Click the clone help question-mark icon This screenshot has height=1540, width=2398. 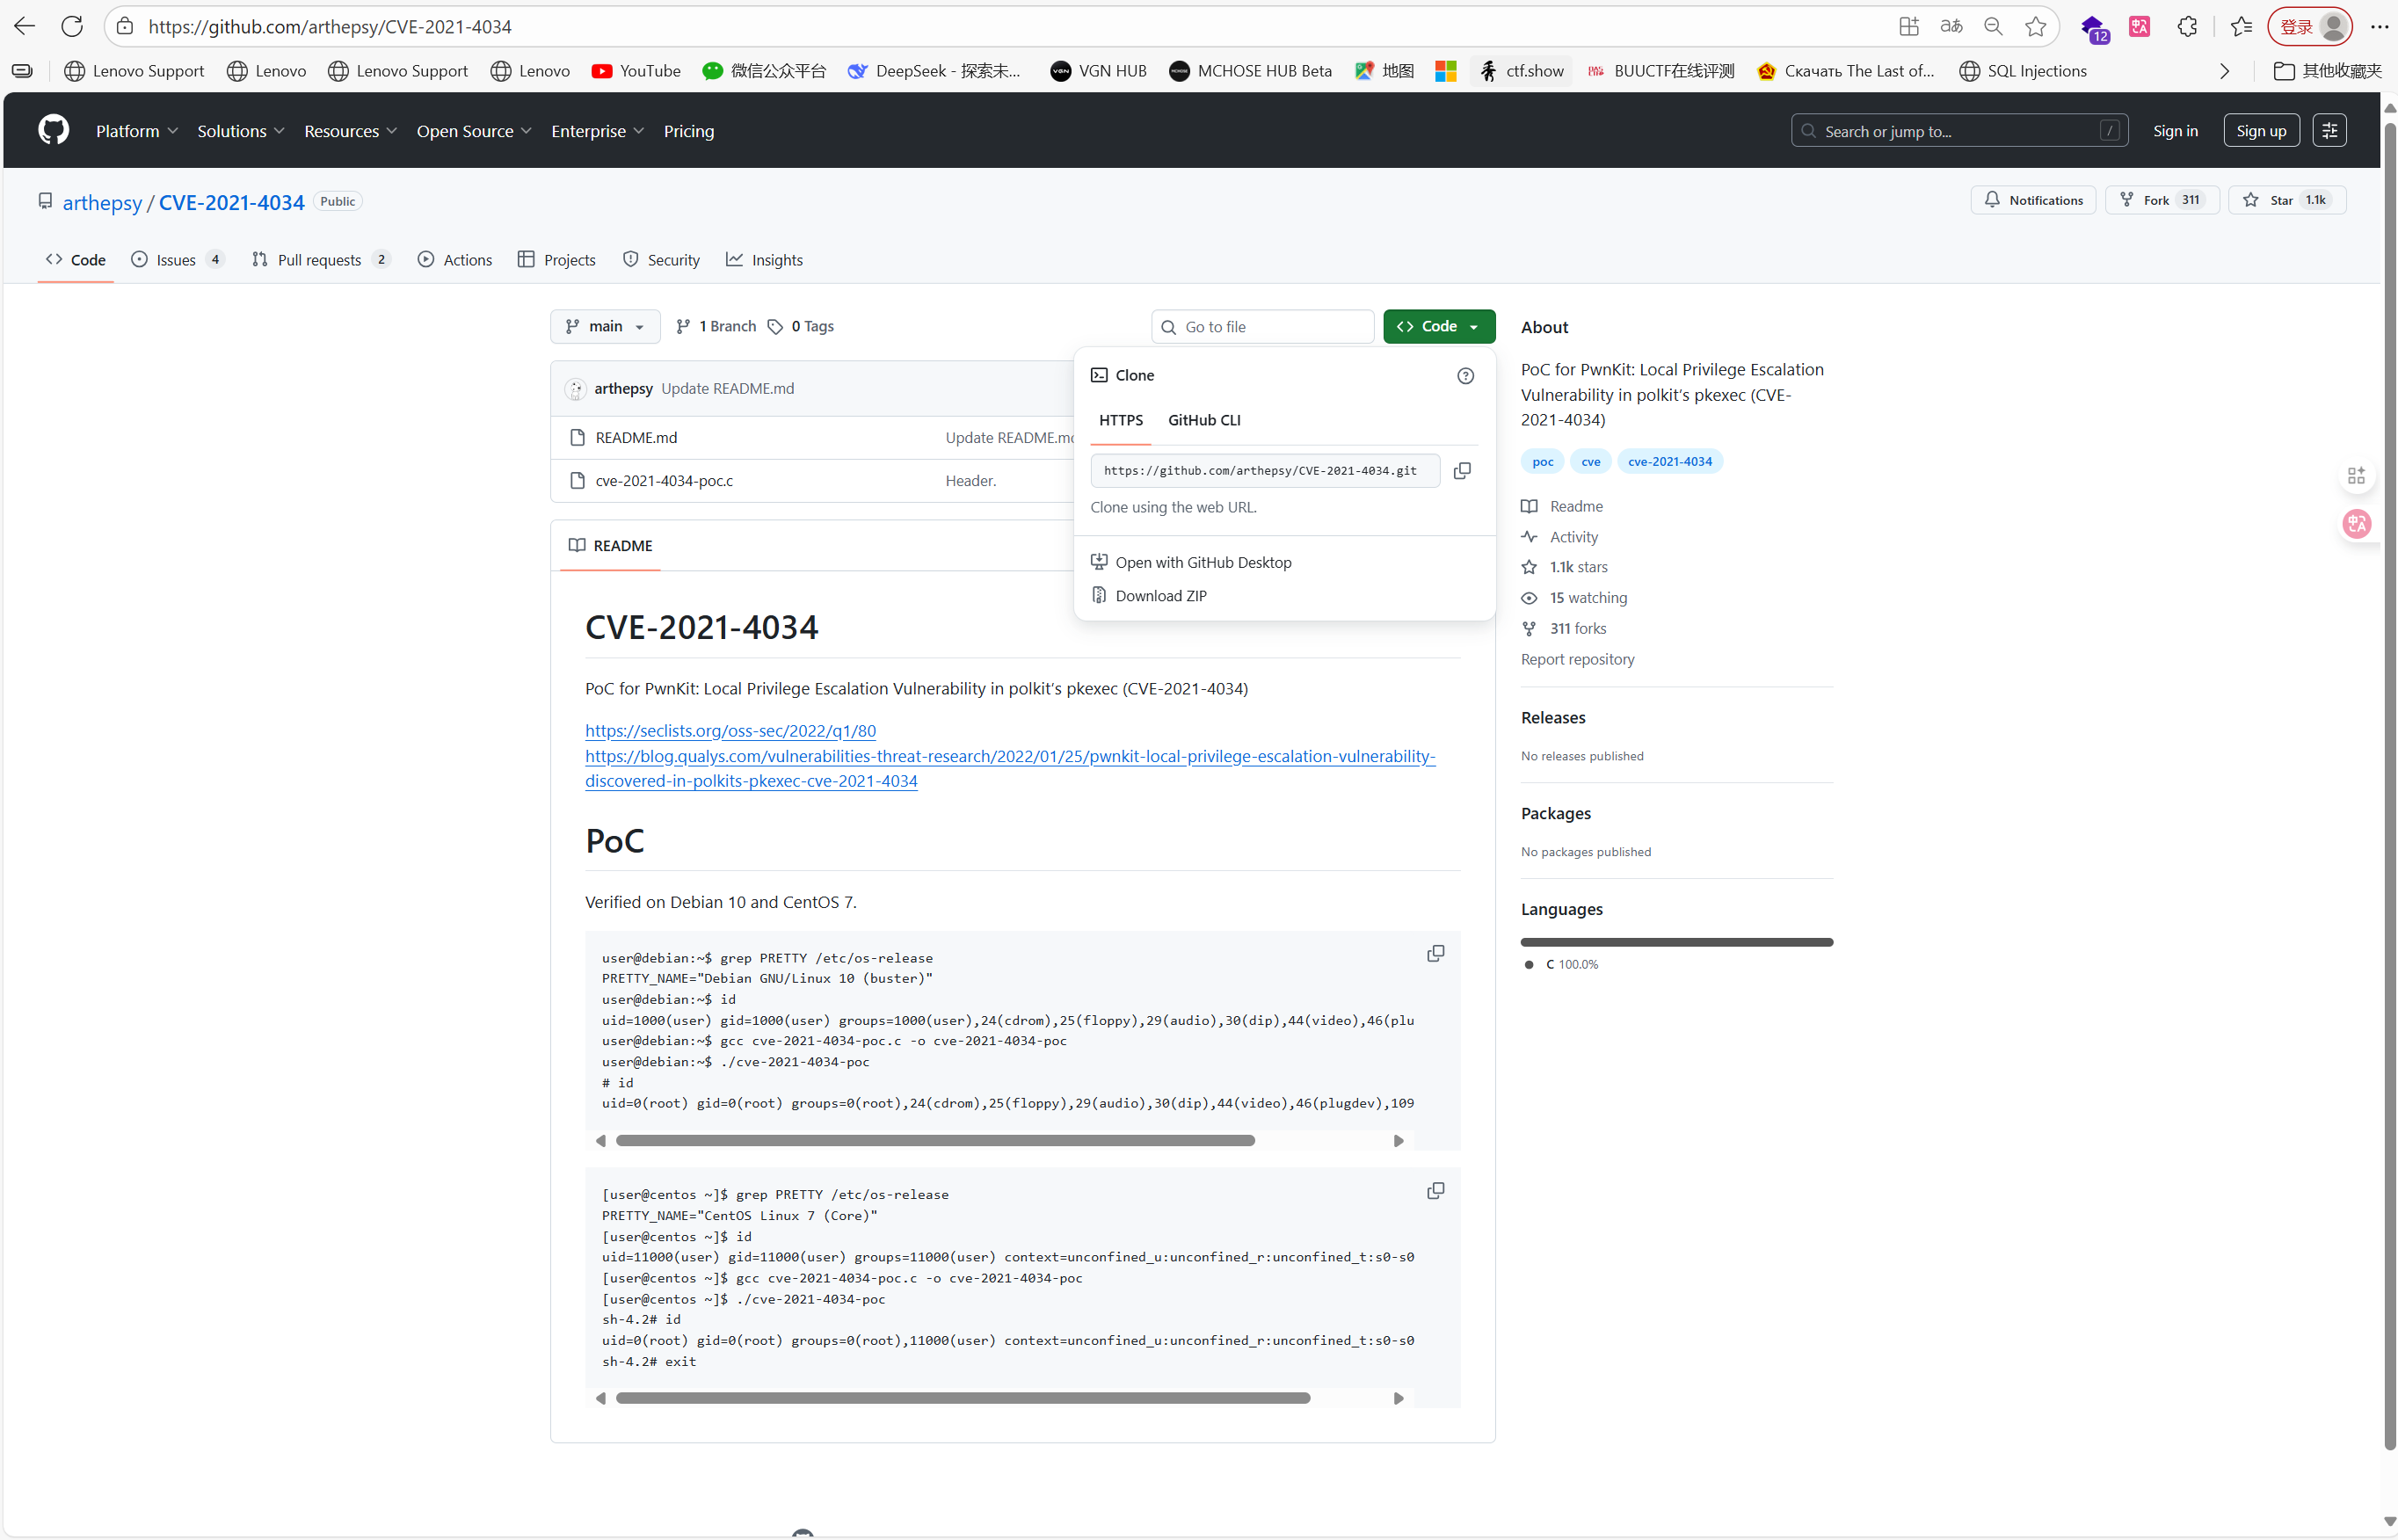tap(1465, 376)
